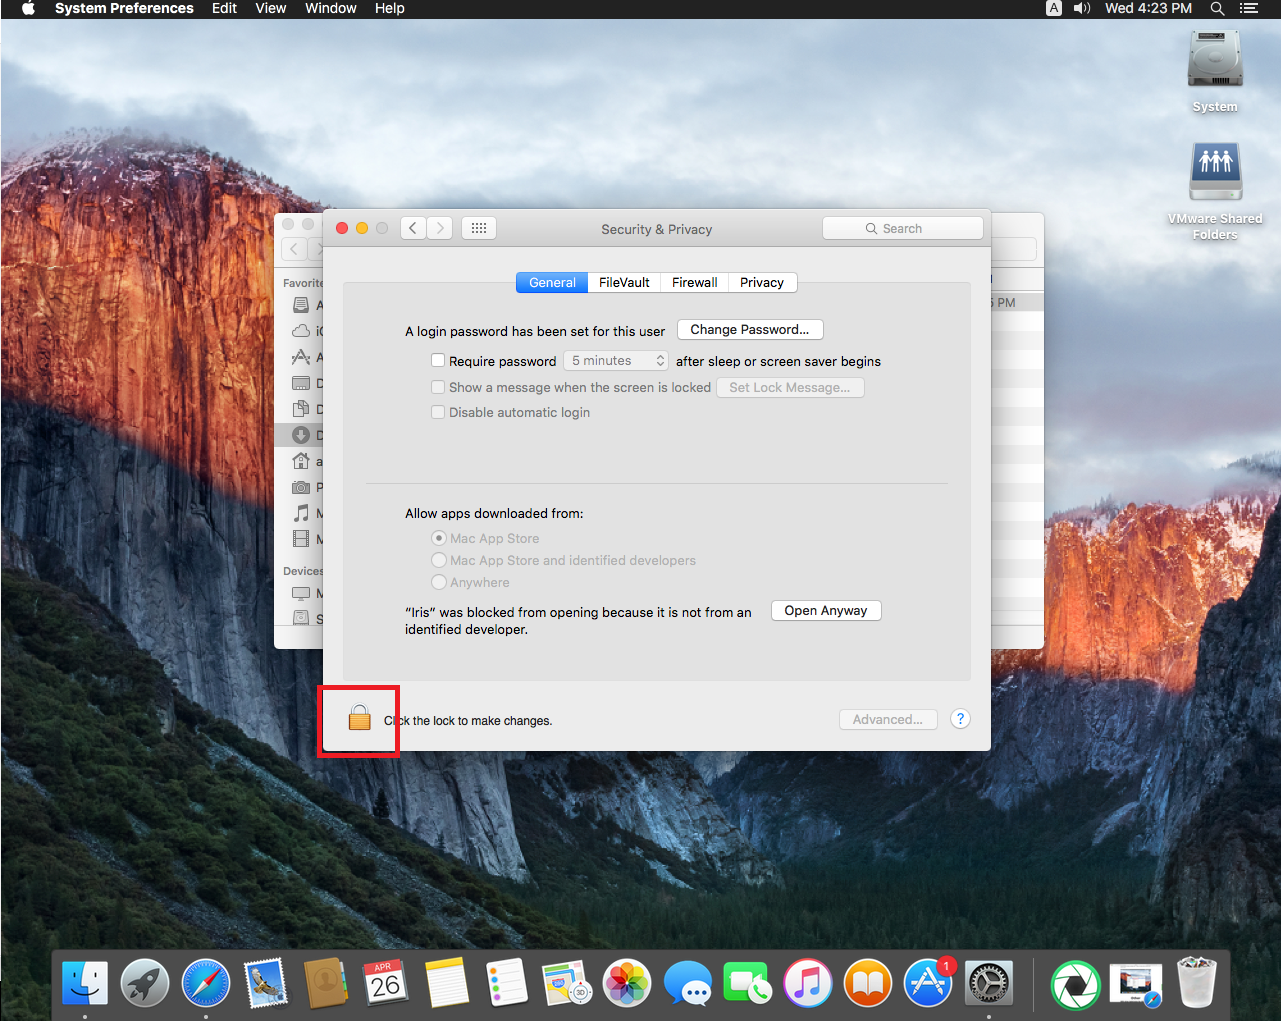Image resolution: width=1281 pixels, height=1021 pixels.
Task: Open Launchpad rocket icon in dock
Action: 145,984
